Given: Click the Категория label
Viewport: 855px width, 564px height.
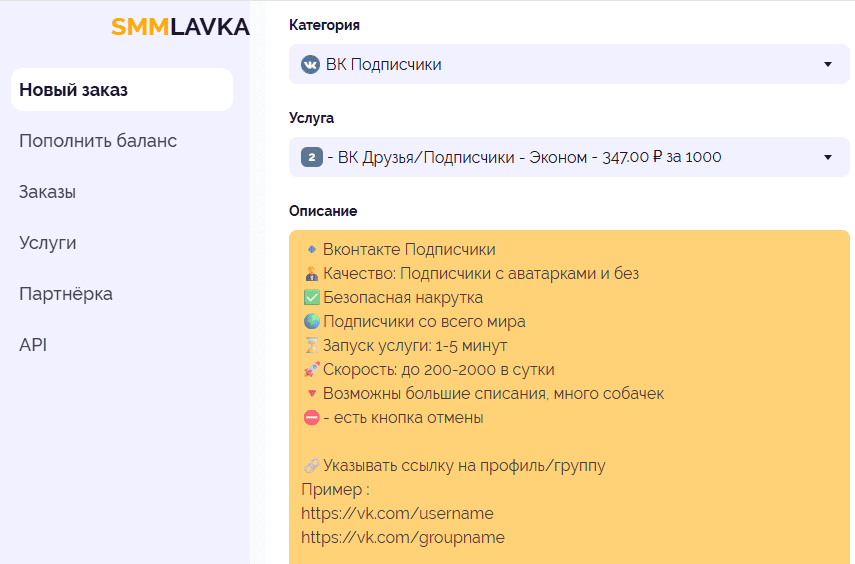Looking at the screenshot, I should point(324,25).
